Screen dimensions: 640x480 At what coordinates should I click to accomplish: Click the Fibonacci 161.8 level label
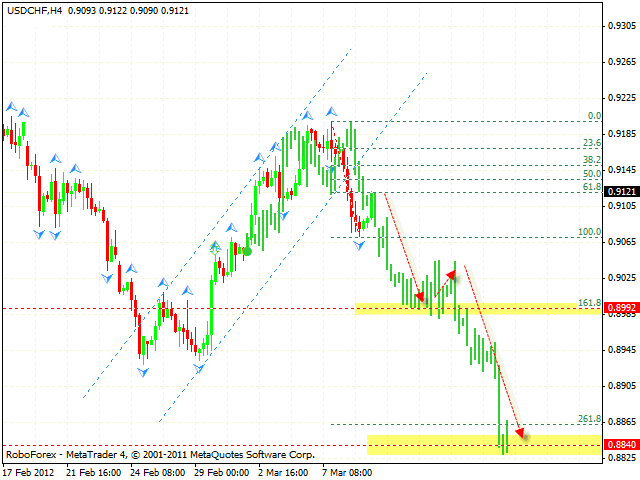[x=589, y=302]
